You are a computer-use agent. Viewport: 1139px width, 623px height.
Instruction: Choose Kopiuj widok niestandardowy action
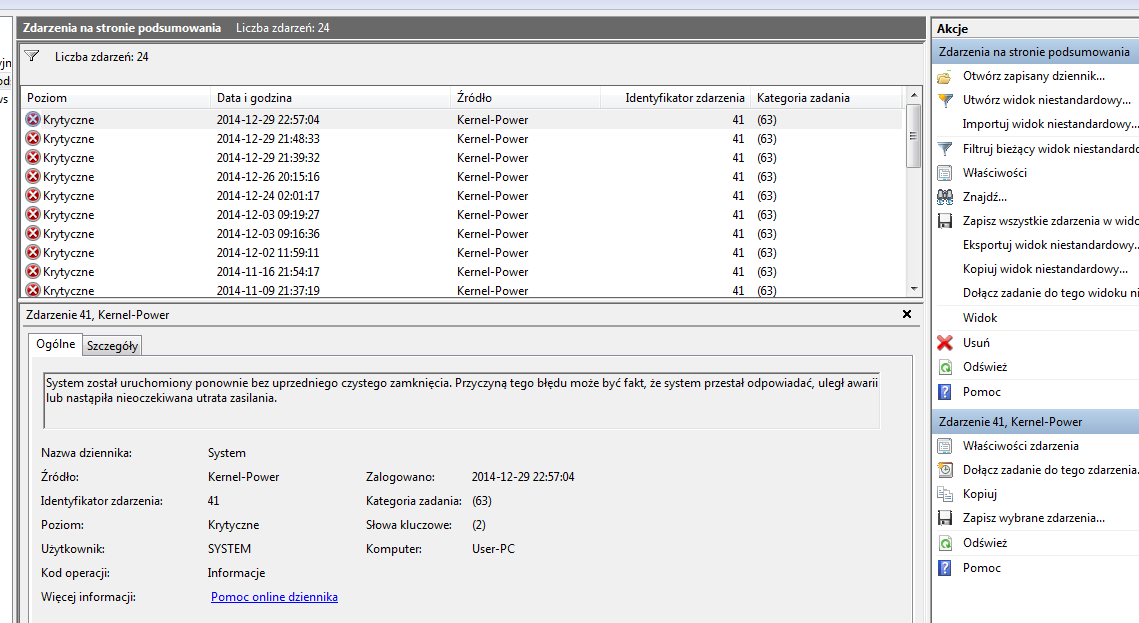tap(1045, 269)
